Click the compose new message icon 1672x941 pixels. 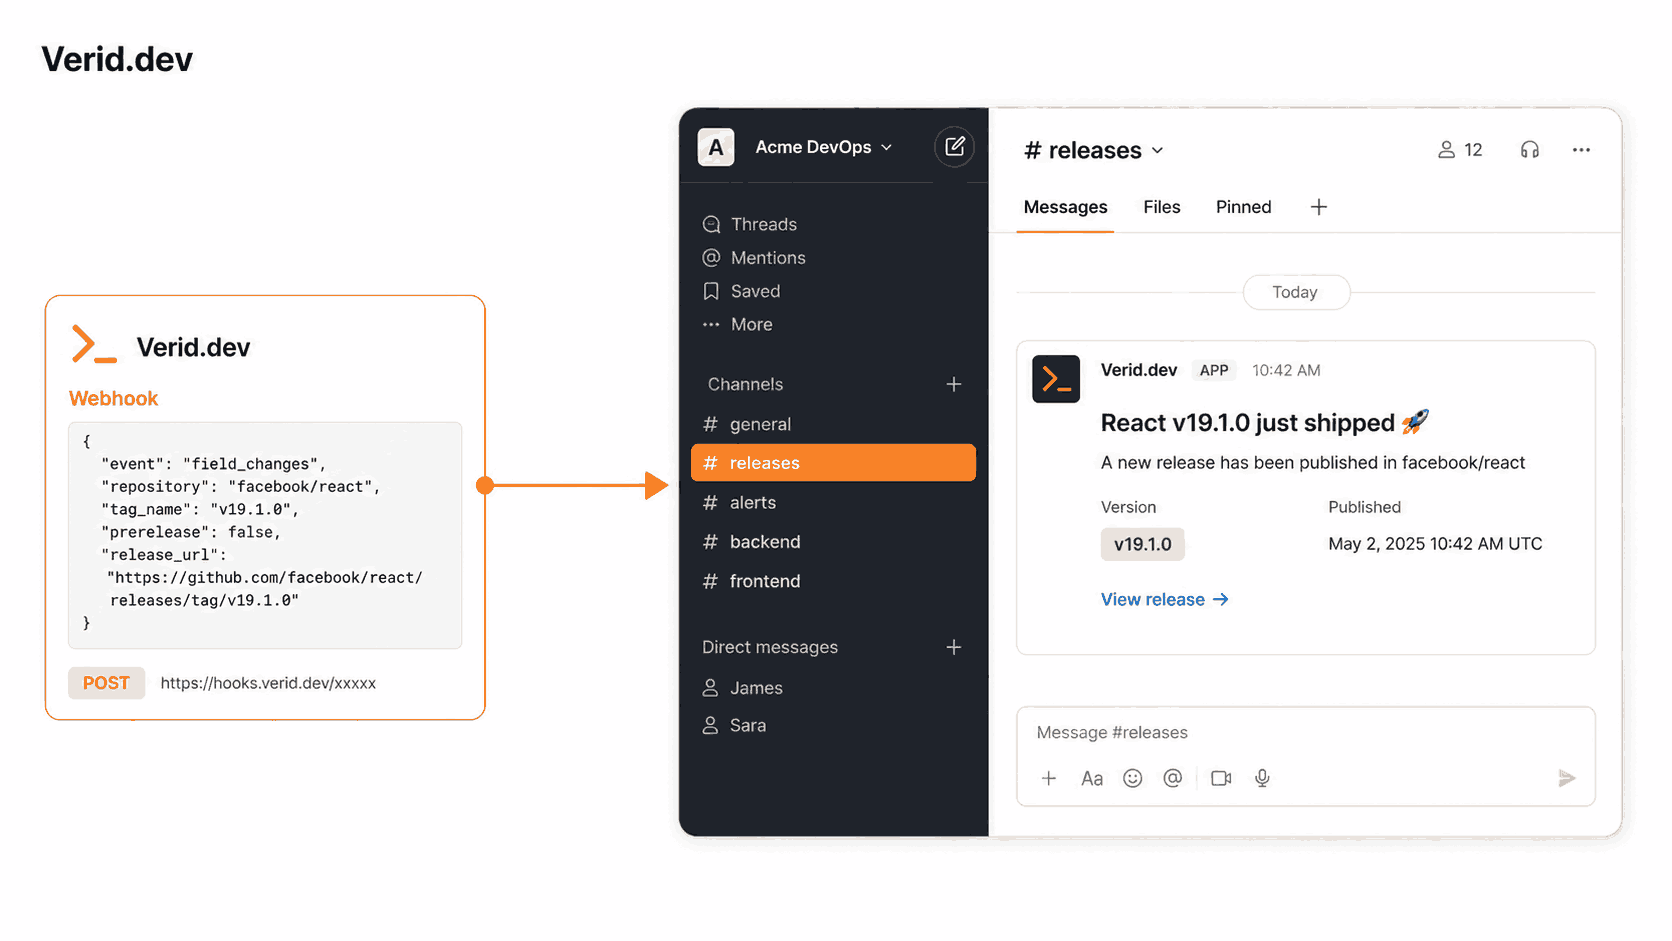pos(954,147)
